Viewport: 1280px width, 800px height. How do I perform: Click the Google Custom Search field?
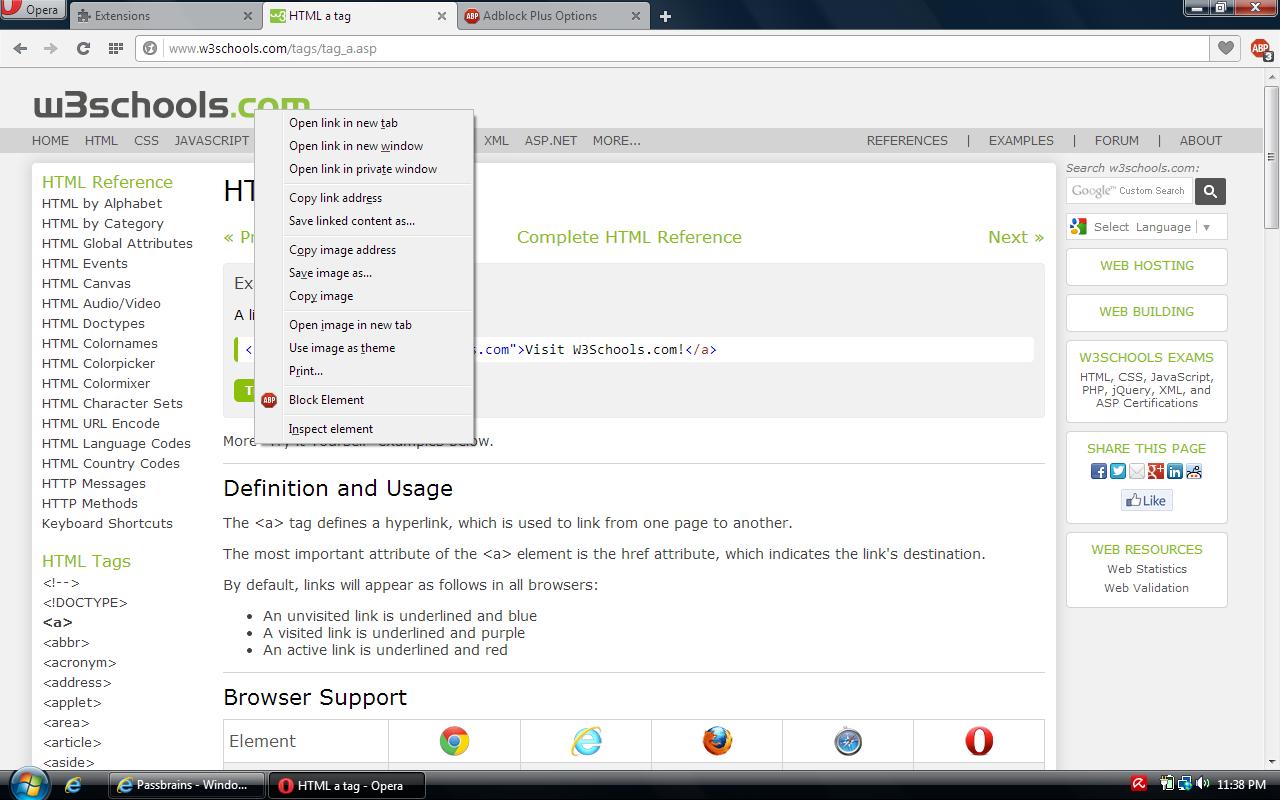point(1129,191)
